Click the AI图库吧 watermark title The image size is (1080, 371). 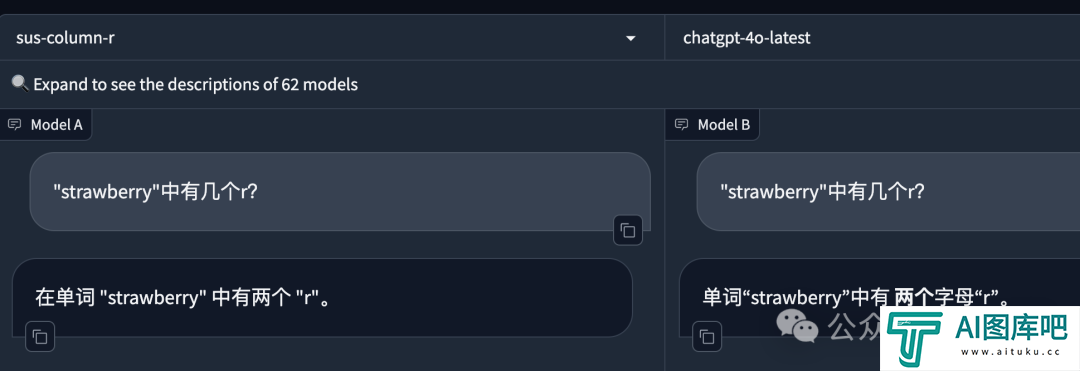1011,328
